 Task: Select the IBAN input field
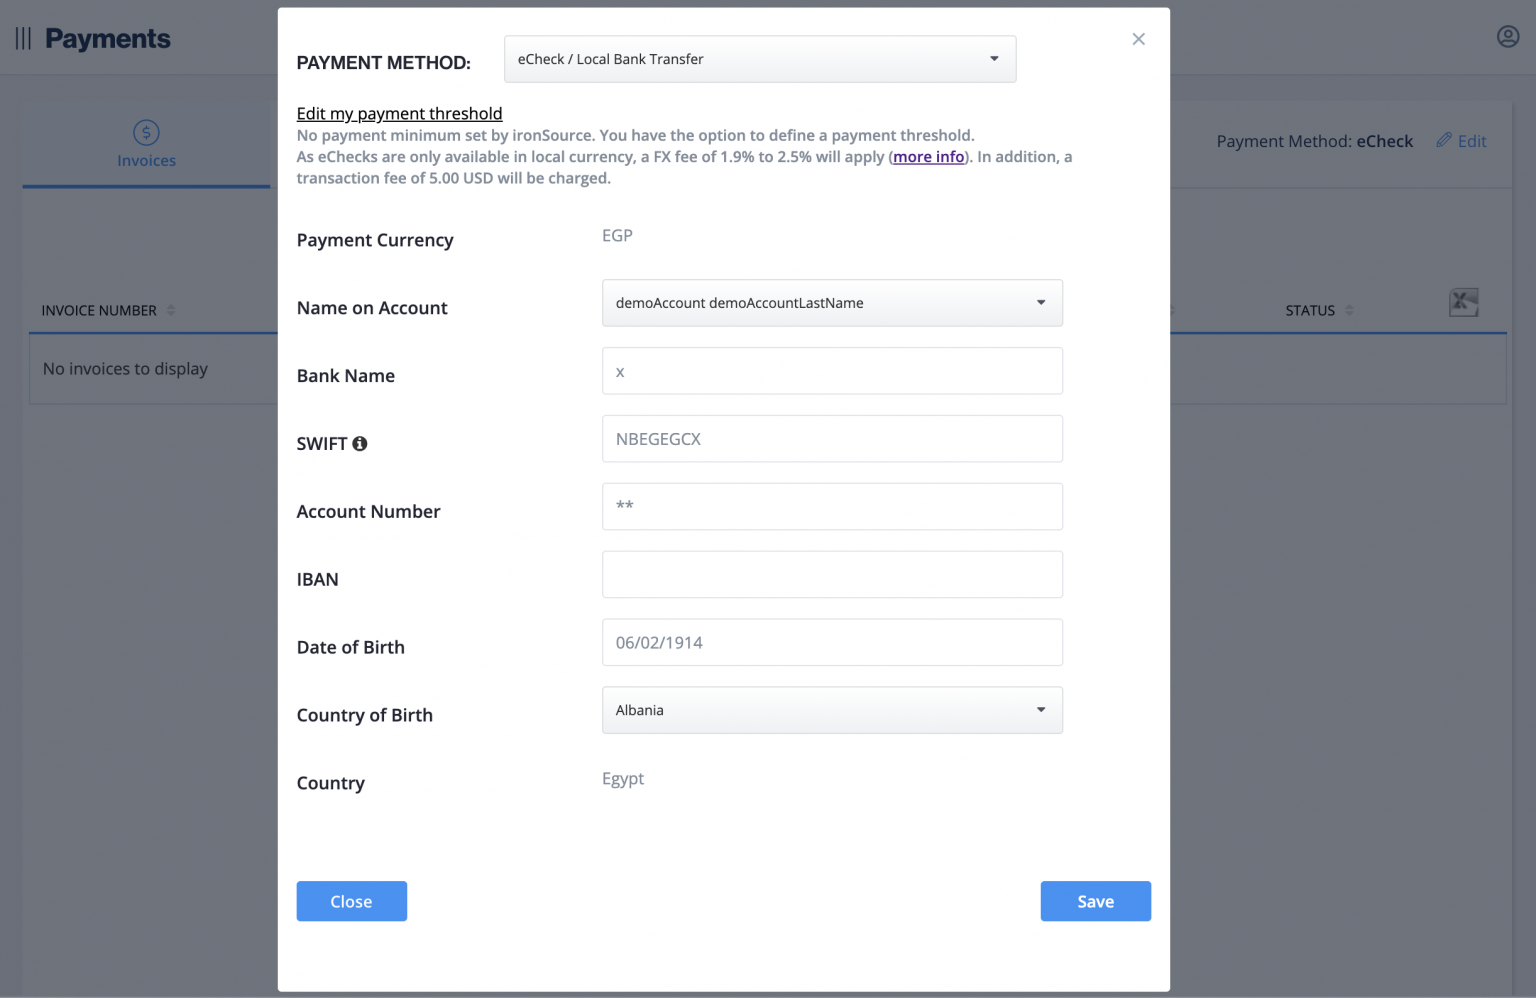pyautogui.click(x=832, y=574)
